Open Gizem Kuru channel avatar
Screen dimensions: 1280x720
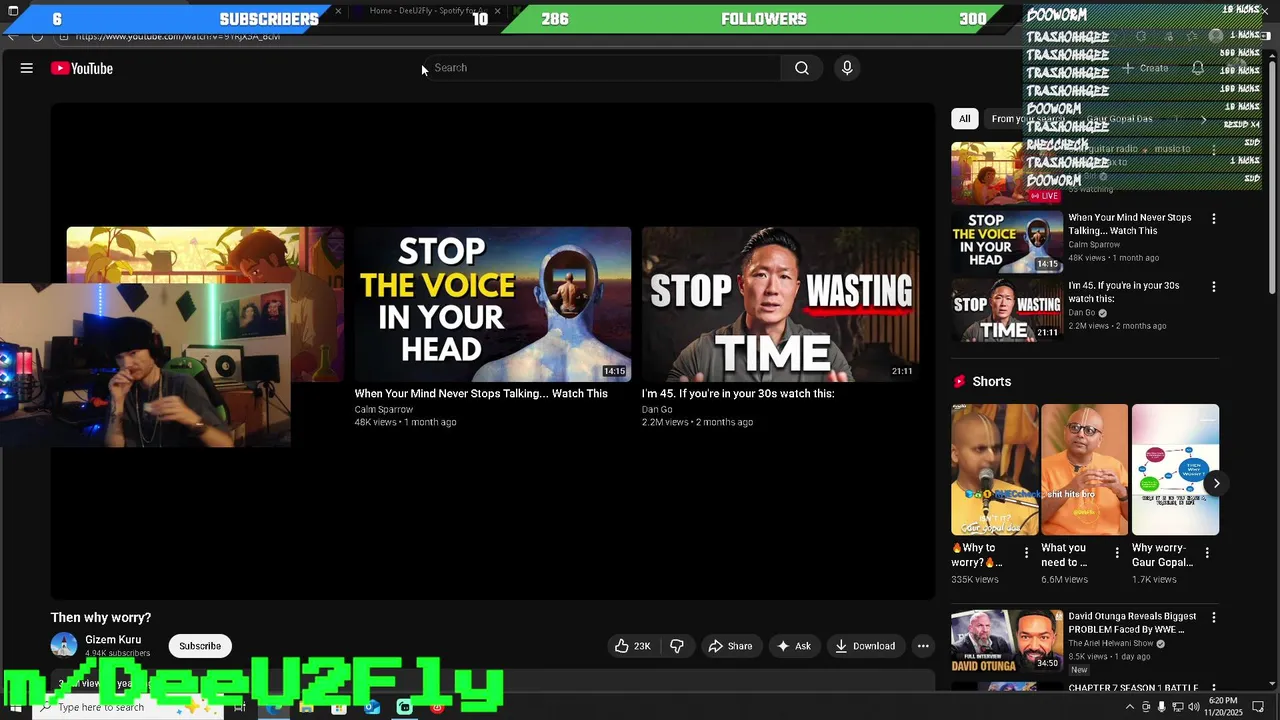click(64, 646)
